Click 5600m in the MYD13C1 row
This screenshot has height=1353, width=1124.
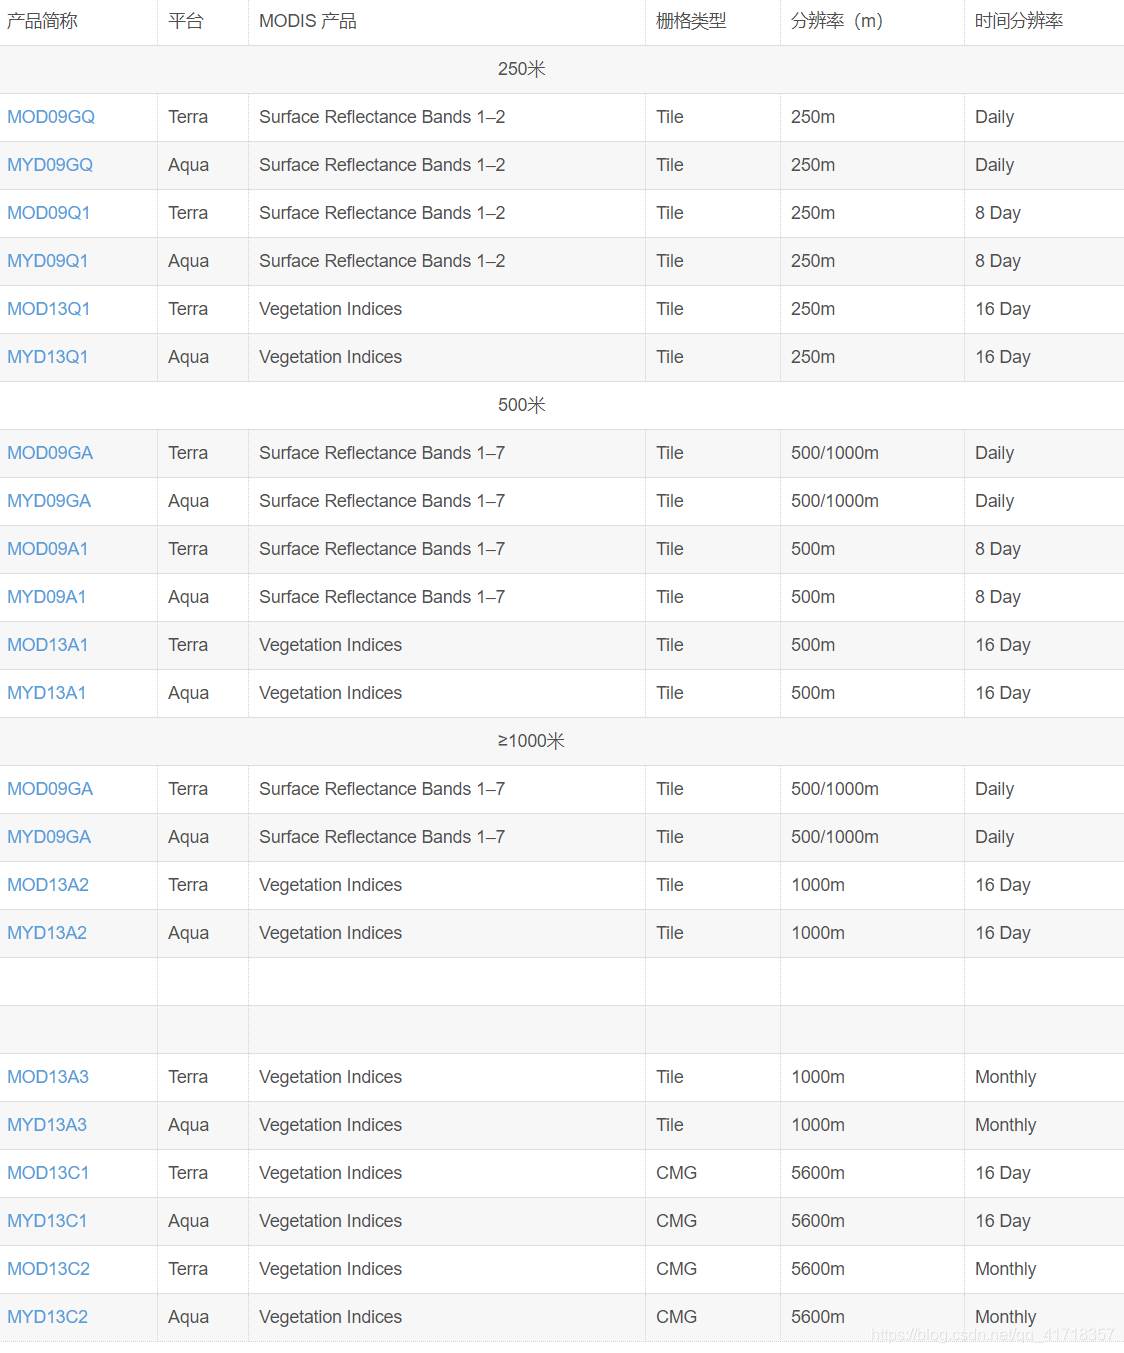pyautogui.click(x=818, y=1221)
